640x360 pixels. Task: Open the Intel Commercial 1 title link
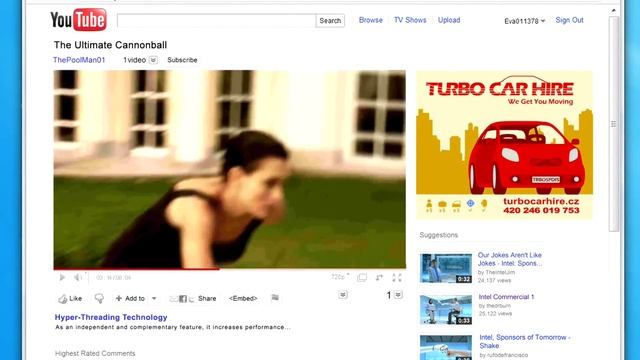click(506, 297)
